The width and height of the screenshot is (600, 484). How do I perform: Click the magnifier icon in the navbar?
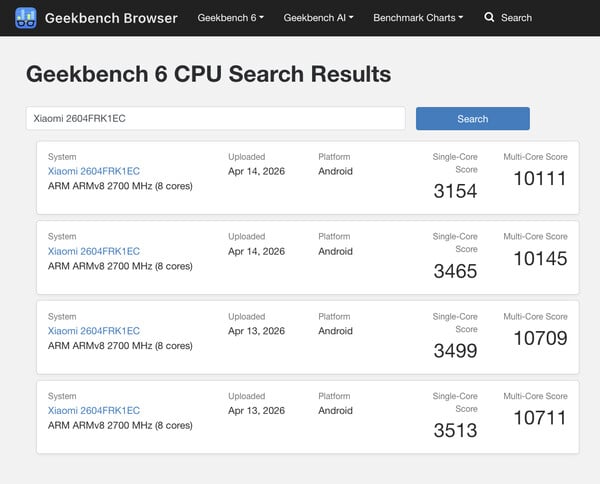point(489,18)
